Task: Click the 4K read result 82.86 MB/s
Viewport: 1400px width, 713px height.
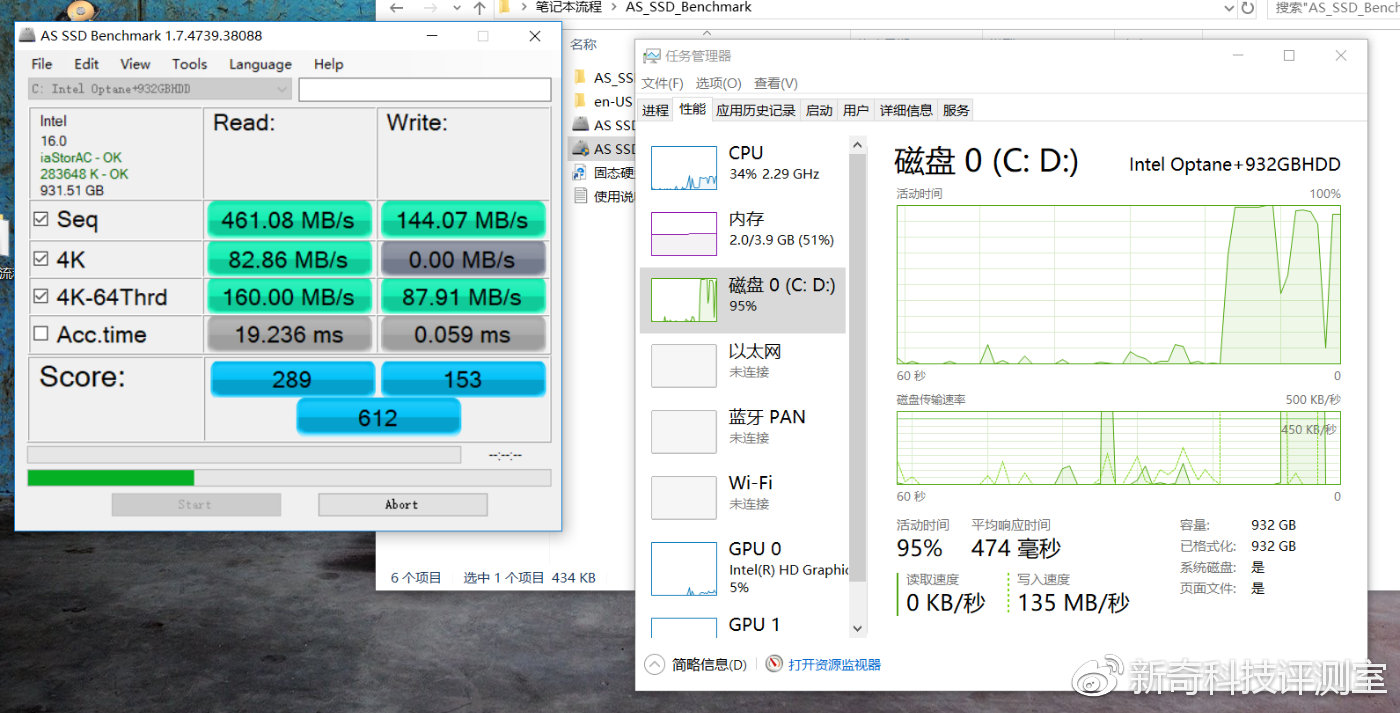Action: (x=288, y=260)
